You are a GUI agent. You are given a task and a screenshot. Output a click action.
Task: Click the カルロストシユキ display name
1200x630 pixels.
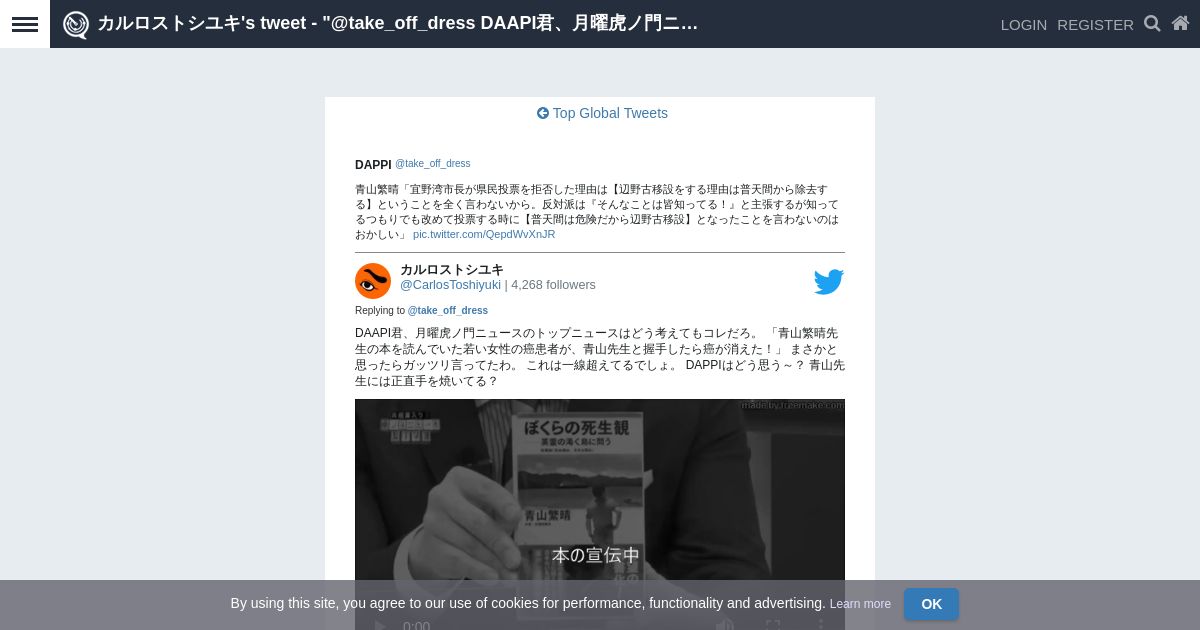coord(452,269)
